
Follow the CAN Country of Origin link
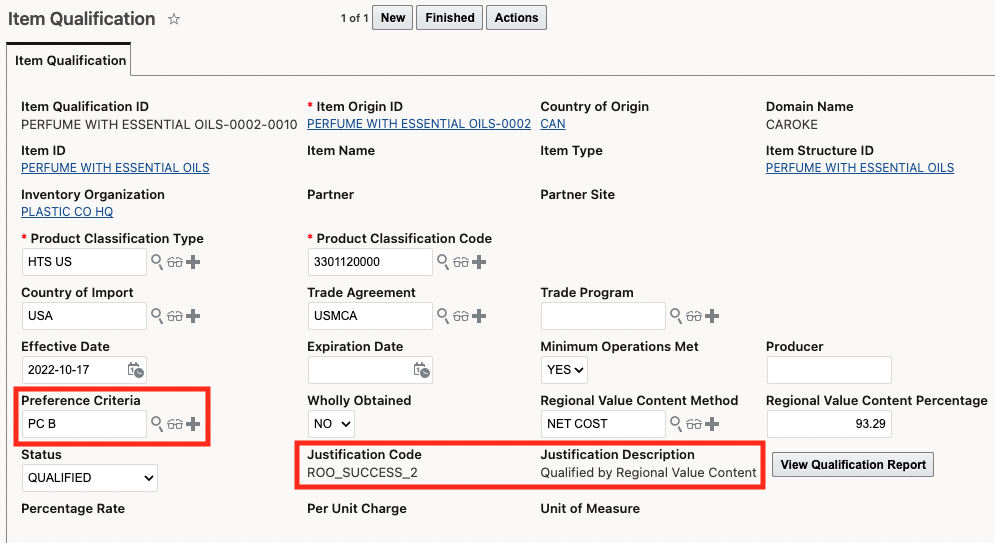pos(552,124)
